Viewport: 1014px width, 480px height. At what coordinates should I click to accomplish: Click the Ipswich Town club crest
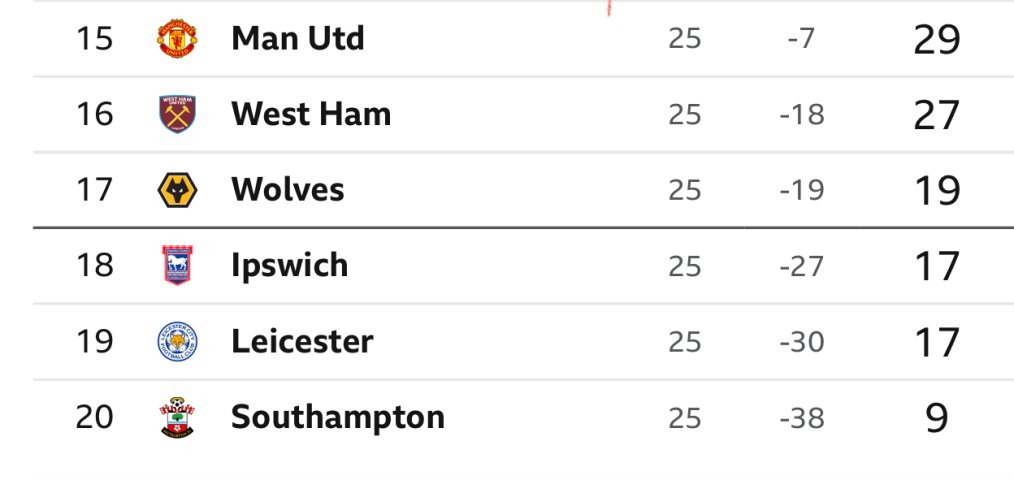[x=177, y=265]
